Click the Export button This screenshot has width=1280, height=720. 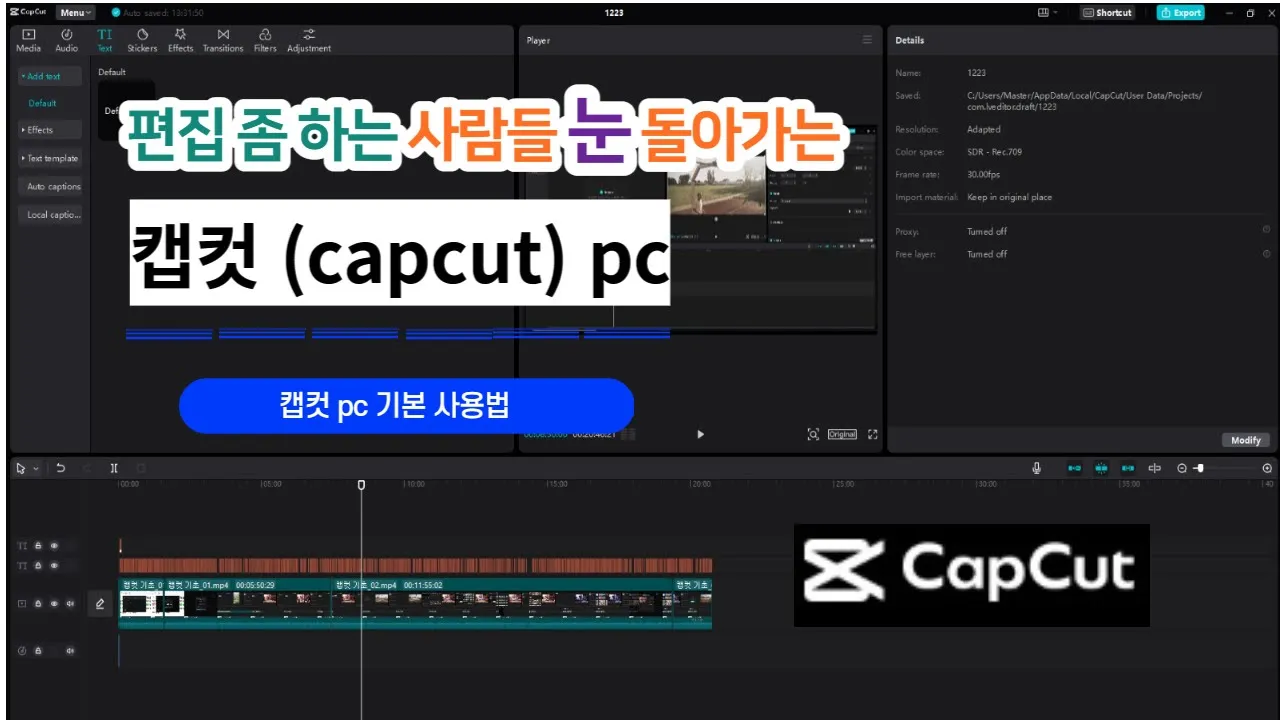click(1181, 13)
